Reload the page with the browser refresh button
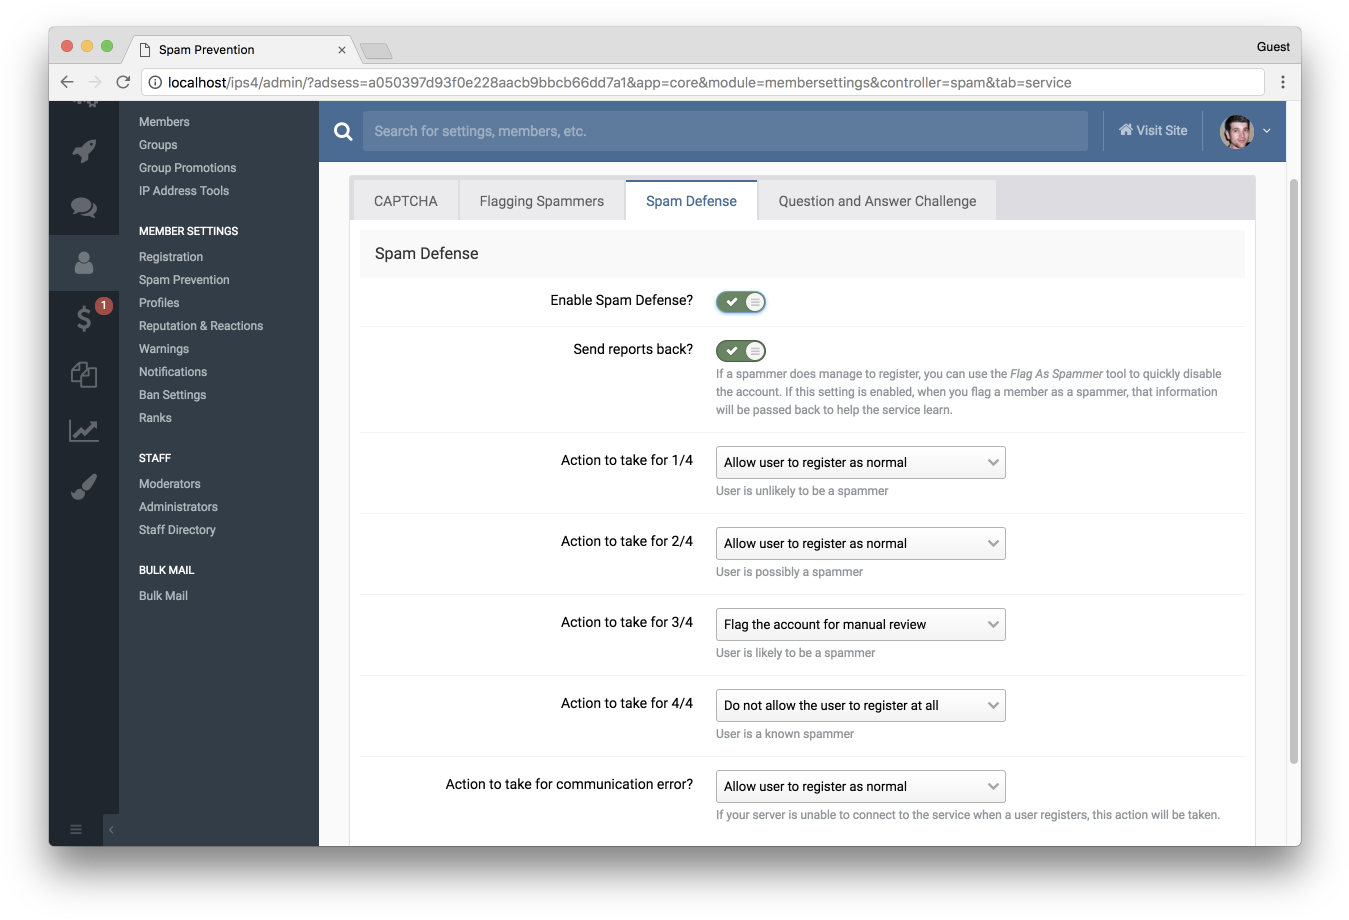 pyautogui.click(x=123, y=83)
